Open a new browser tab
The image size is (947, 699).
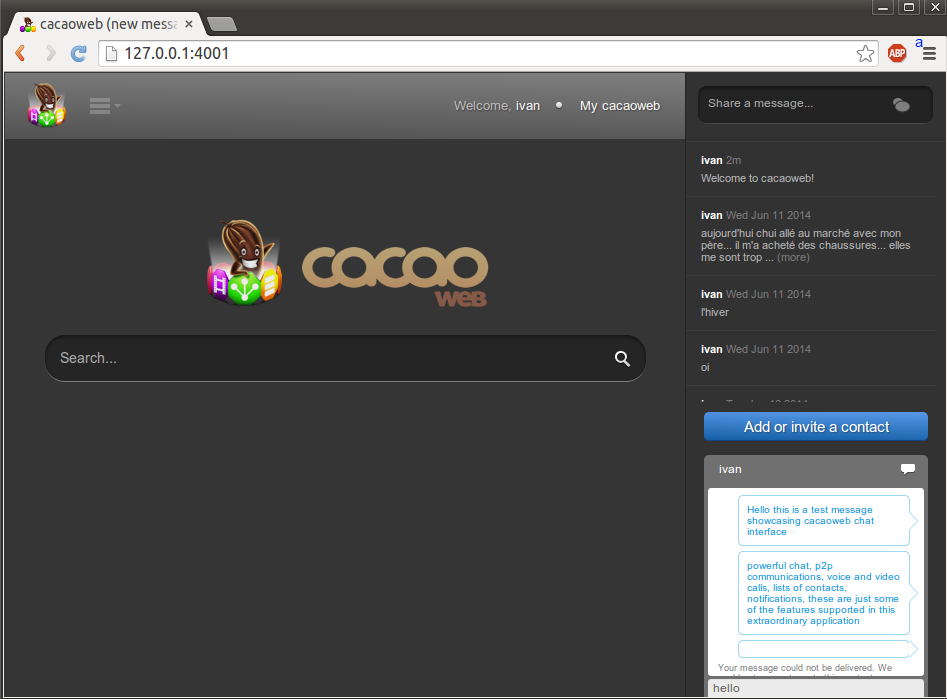pyautogui.click(x=222, y=24)
